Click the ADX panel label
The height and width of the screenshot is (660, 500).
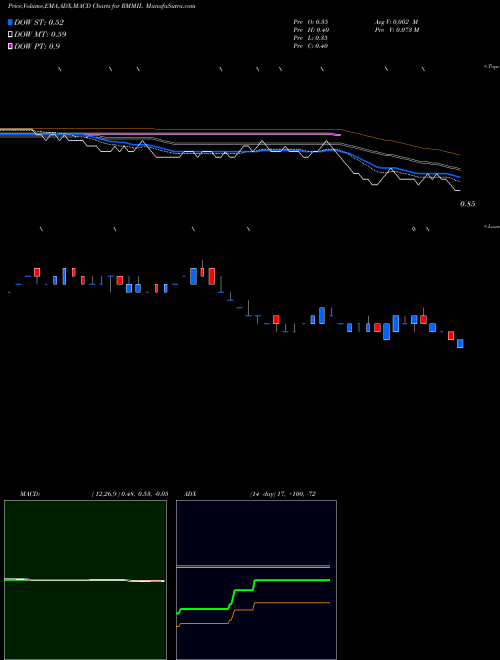click(190, 494)
